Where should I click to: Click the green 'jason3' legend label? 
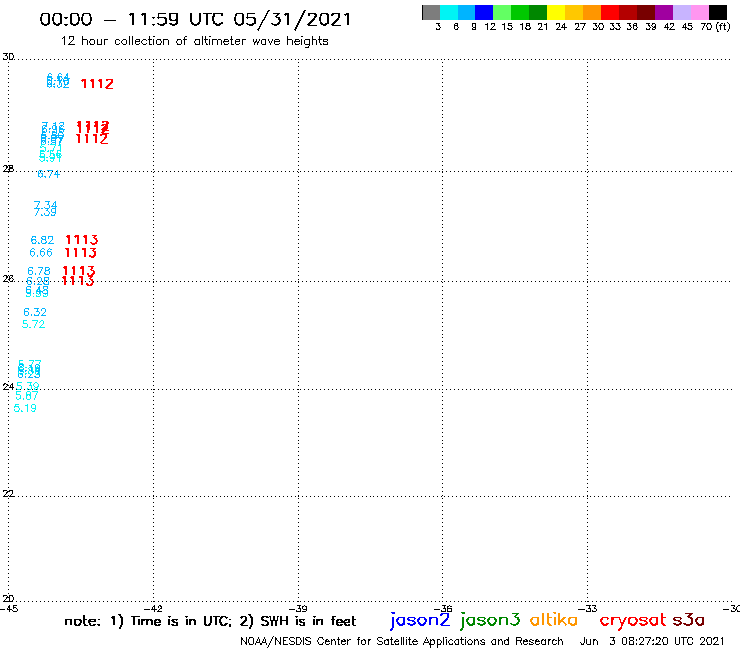[490, 621]
